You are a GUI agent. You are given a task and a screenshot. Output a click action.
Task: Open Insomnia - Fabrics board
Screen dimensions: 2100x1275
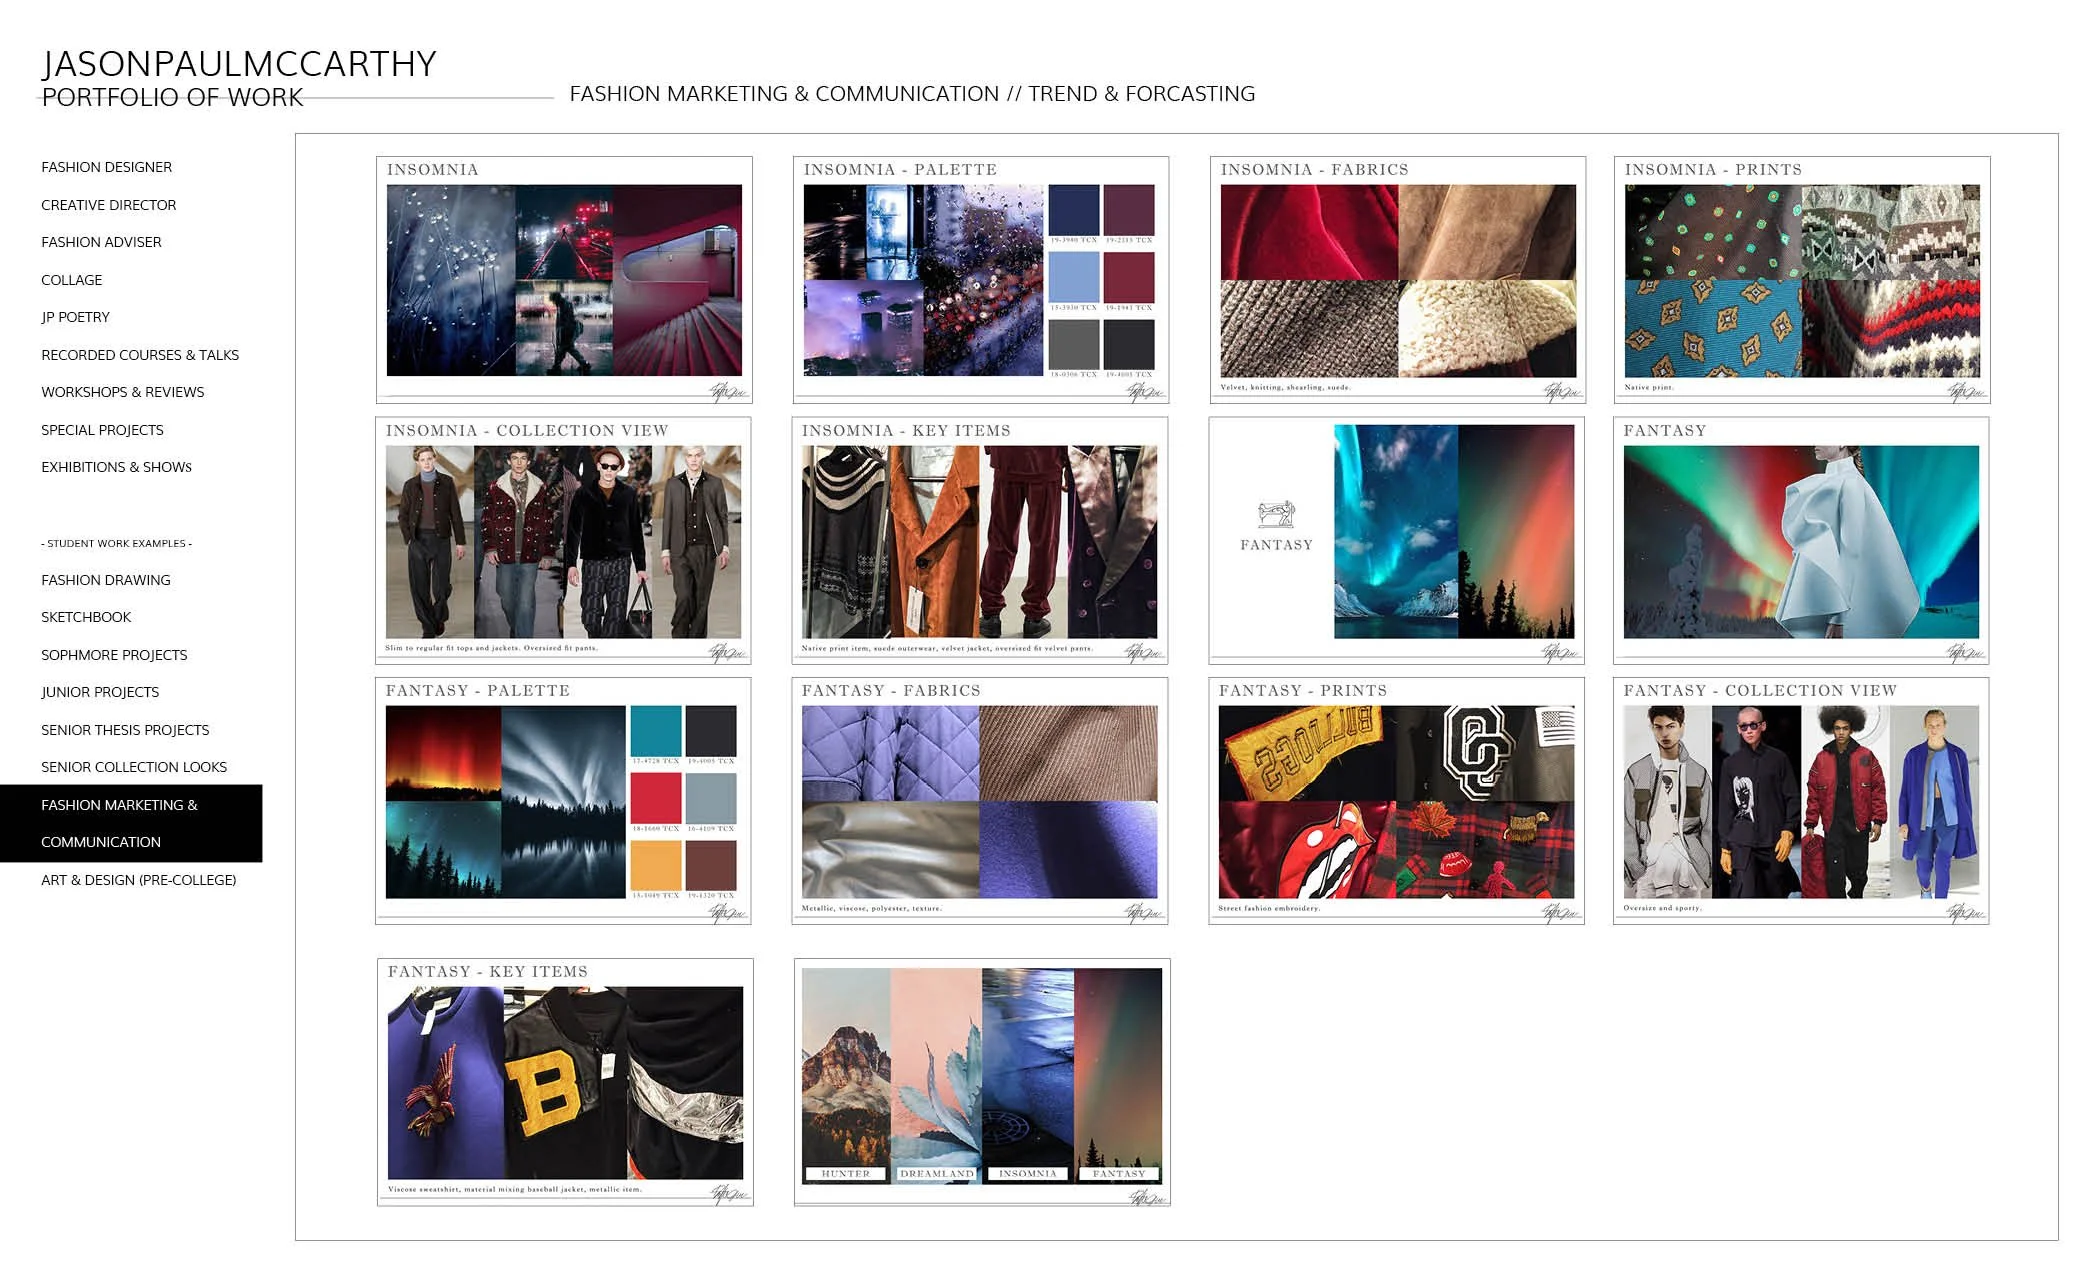[1397, 280]
